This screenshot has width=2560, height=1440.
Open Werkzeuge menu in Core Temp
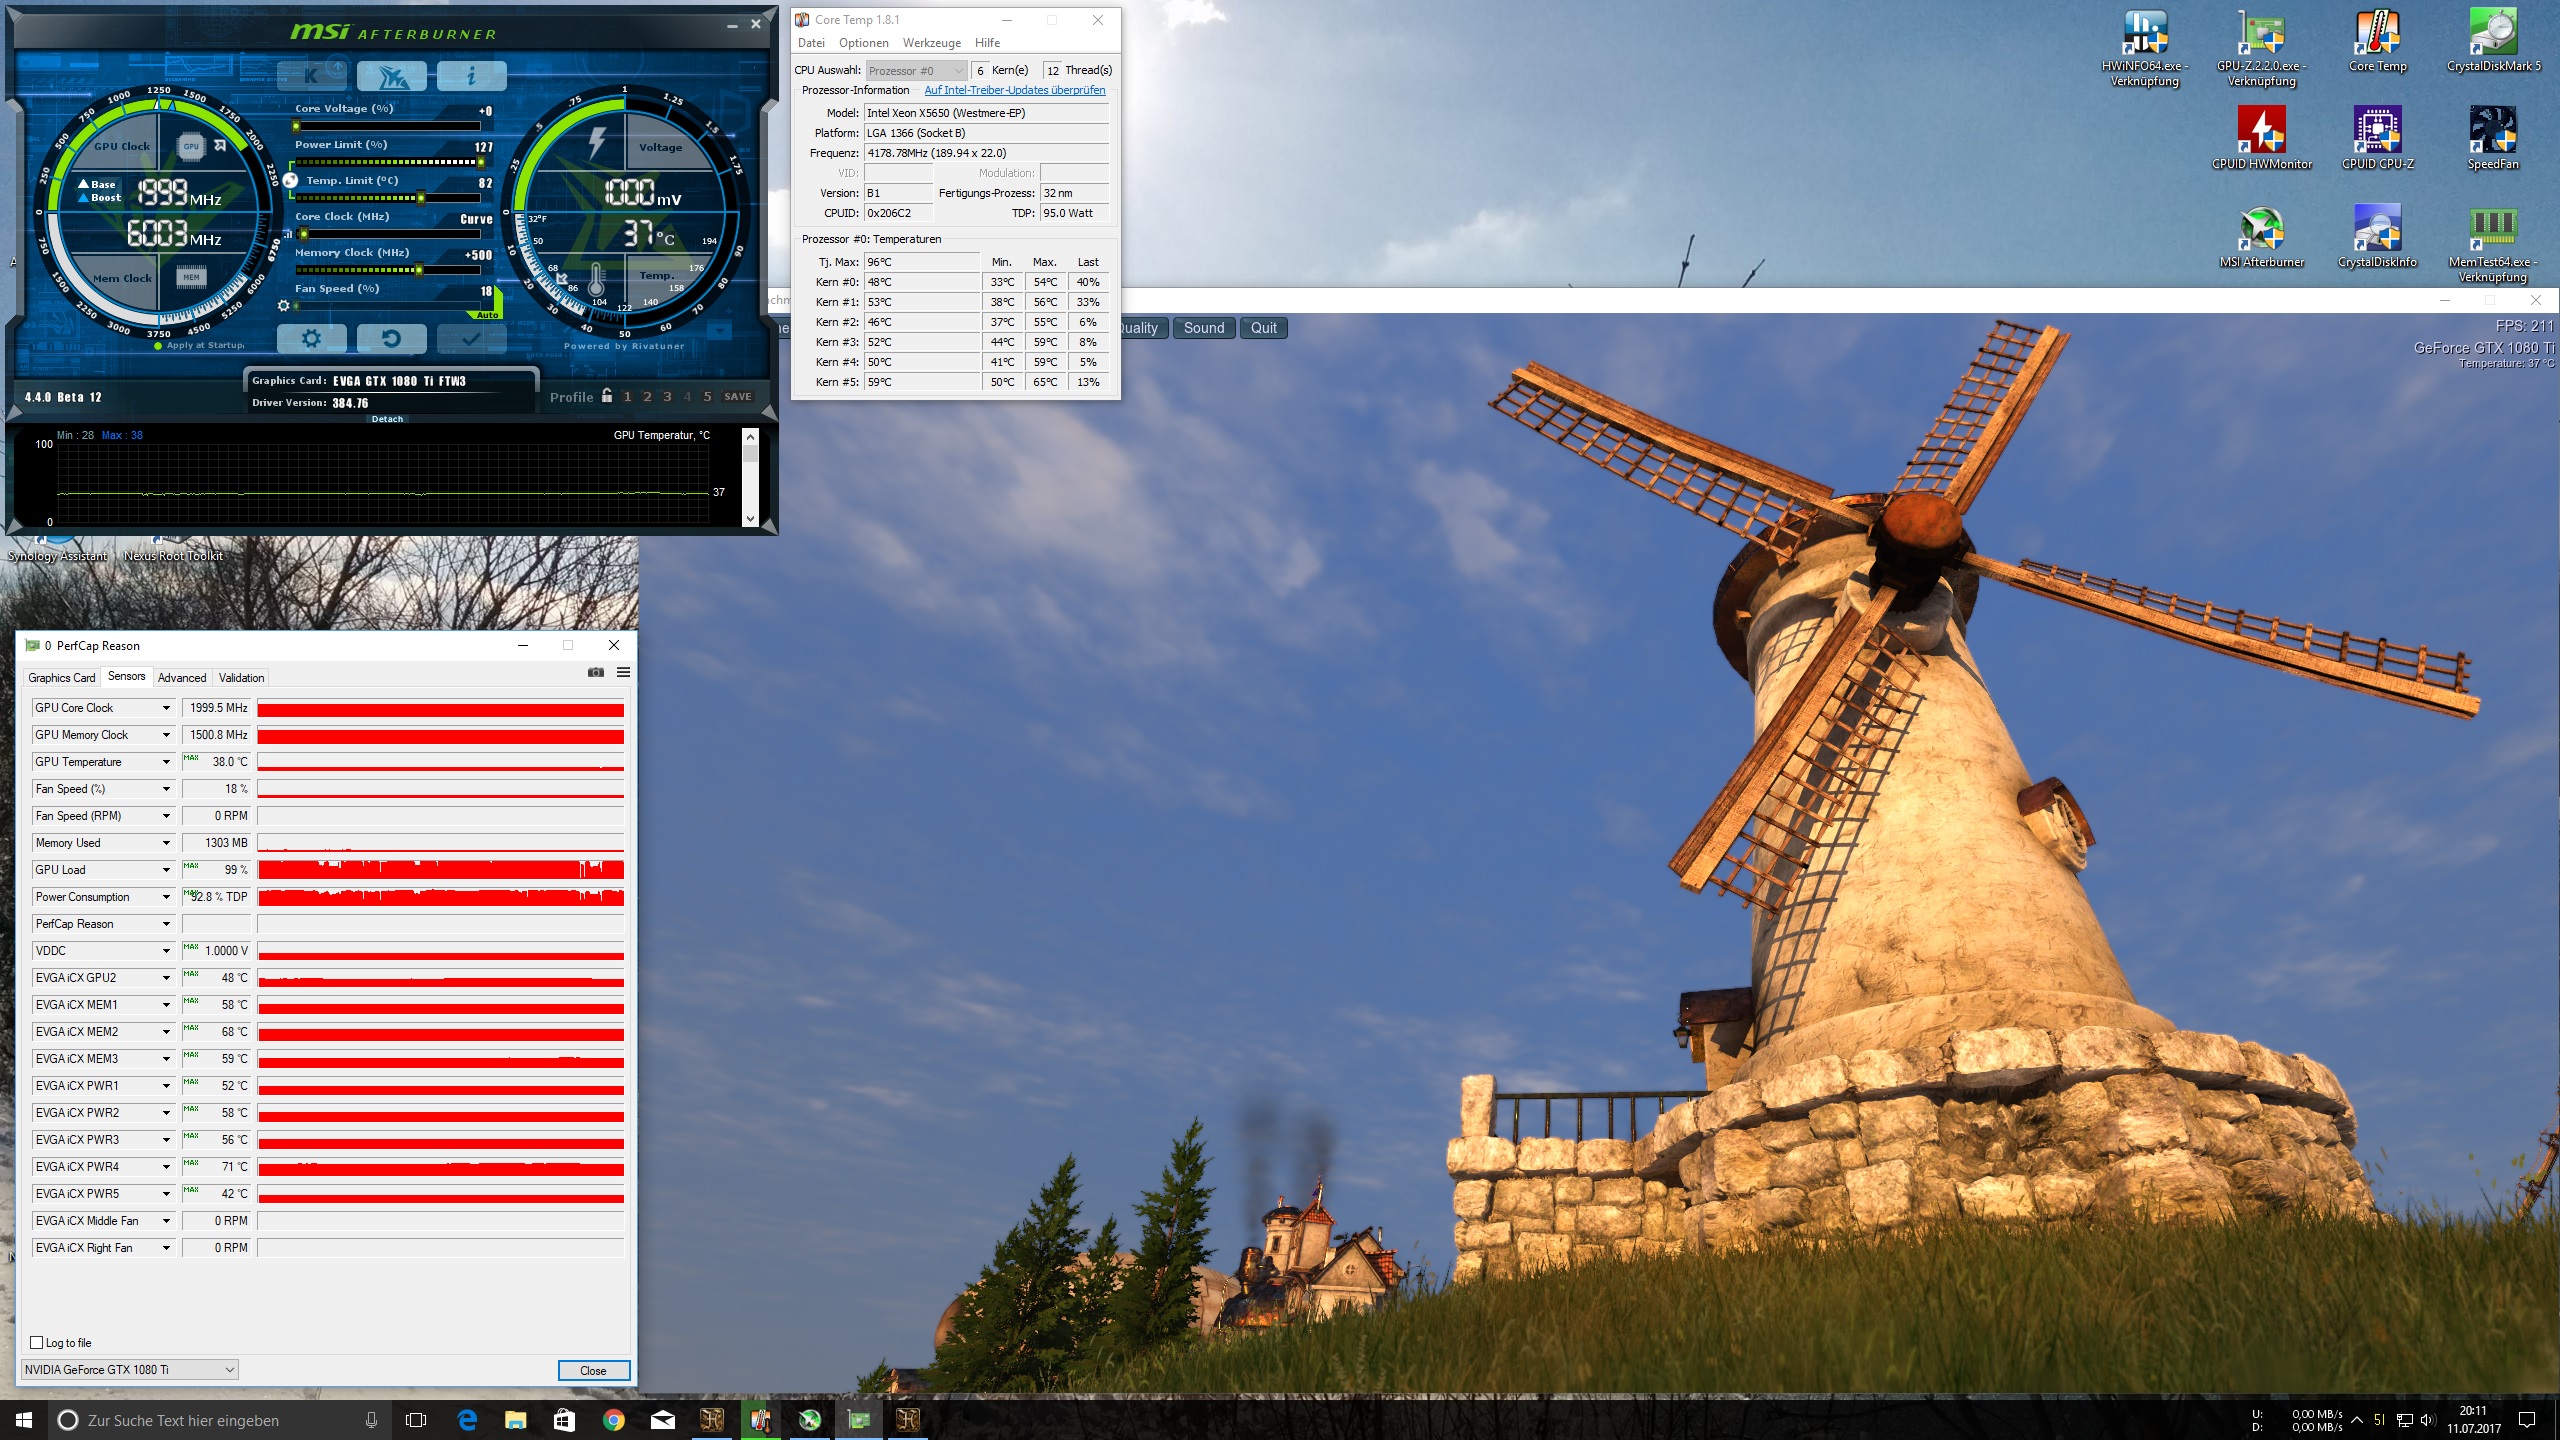(x=931, y=43)
